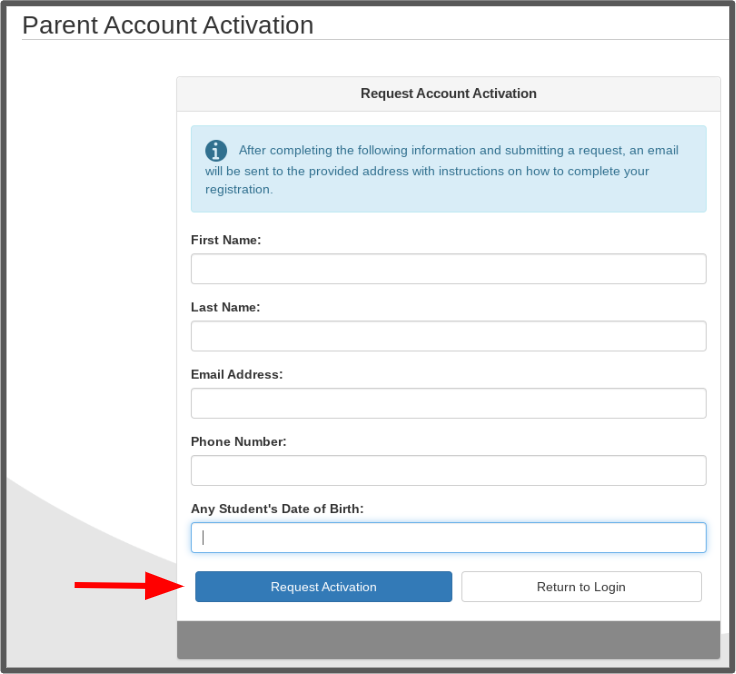Screen dimensions: 736x674
Task: Click the blue information circle icon
Action: [216, 151]
